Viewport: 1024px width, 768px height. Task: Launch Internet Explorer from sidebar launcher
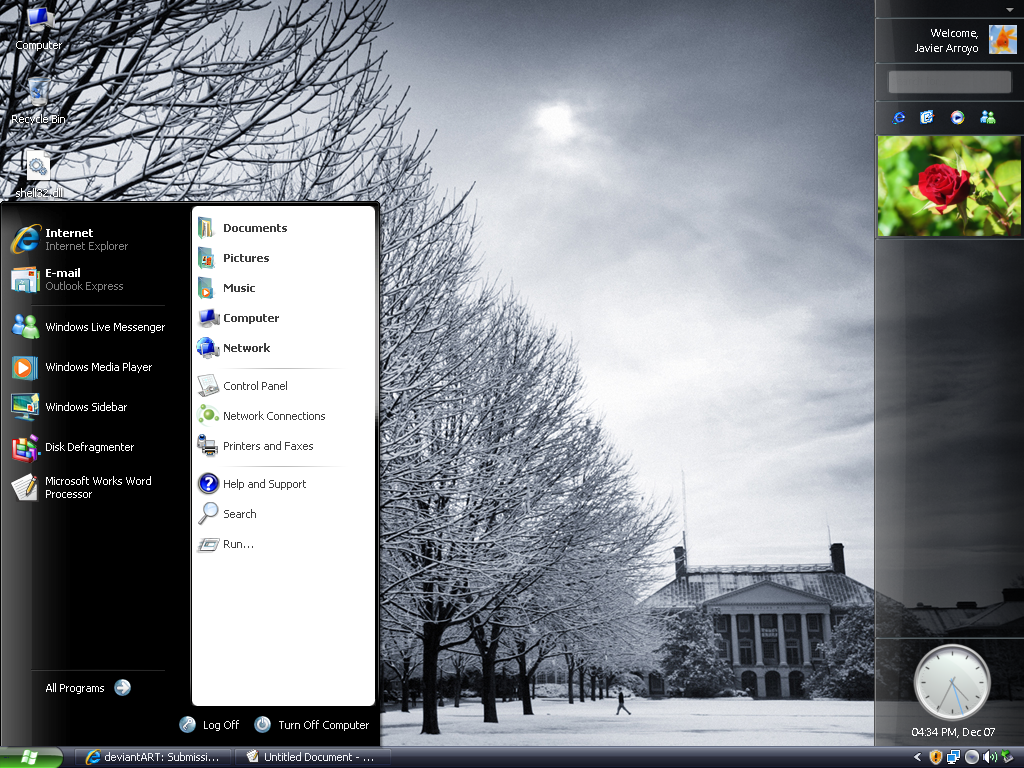pos(899,118)
